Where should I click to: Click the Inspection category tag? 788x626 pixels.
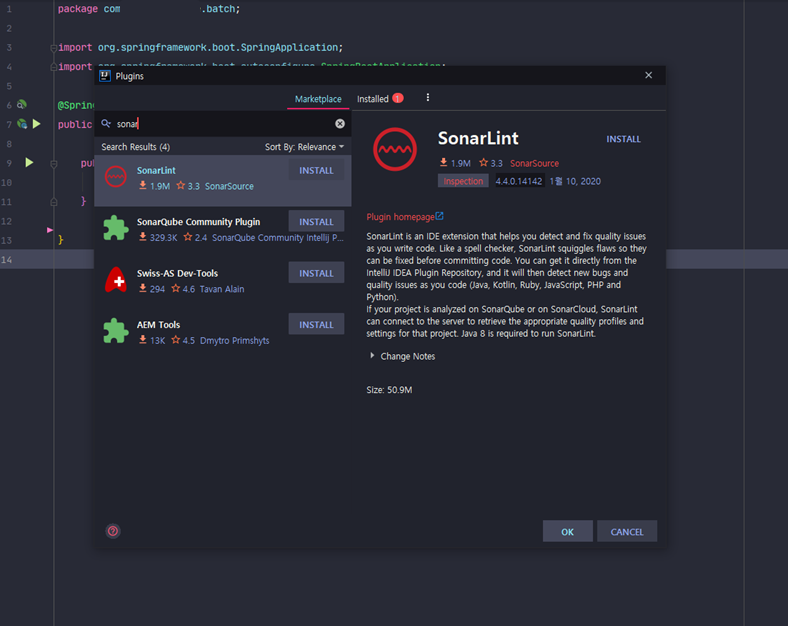(x=463, y=181)
